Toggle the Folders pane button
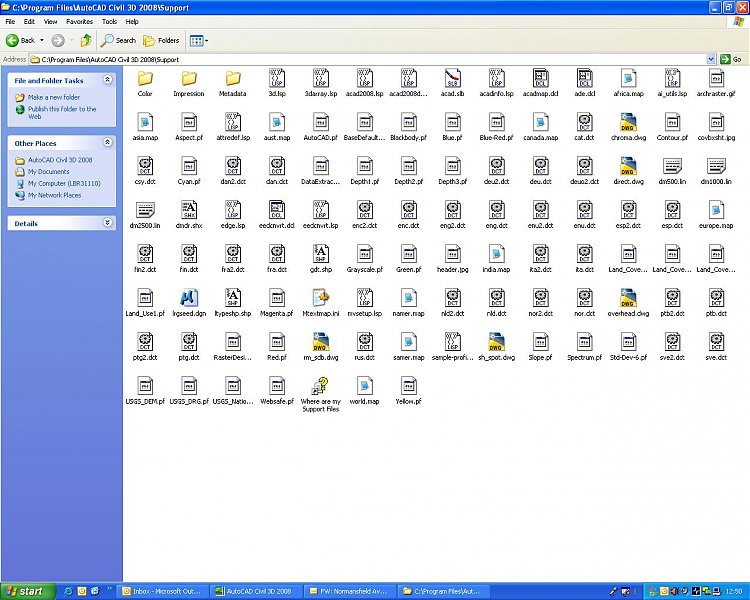 (x=161, y=41)
